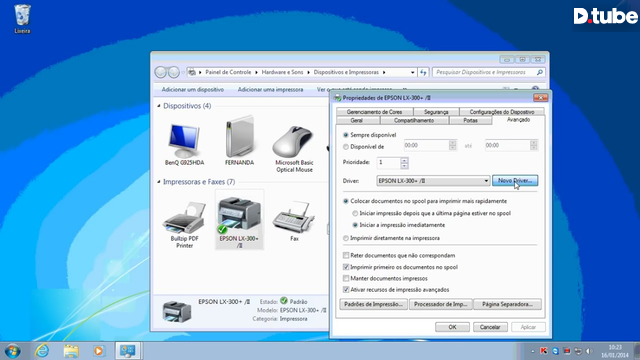Check Reter documentos que não correspondam
Screen dimensions: 640x360
pyautogui.click(x=346, y=256)
